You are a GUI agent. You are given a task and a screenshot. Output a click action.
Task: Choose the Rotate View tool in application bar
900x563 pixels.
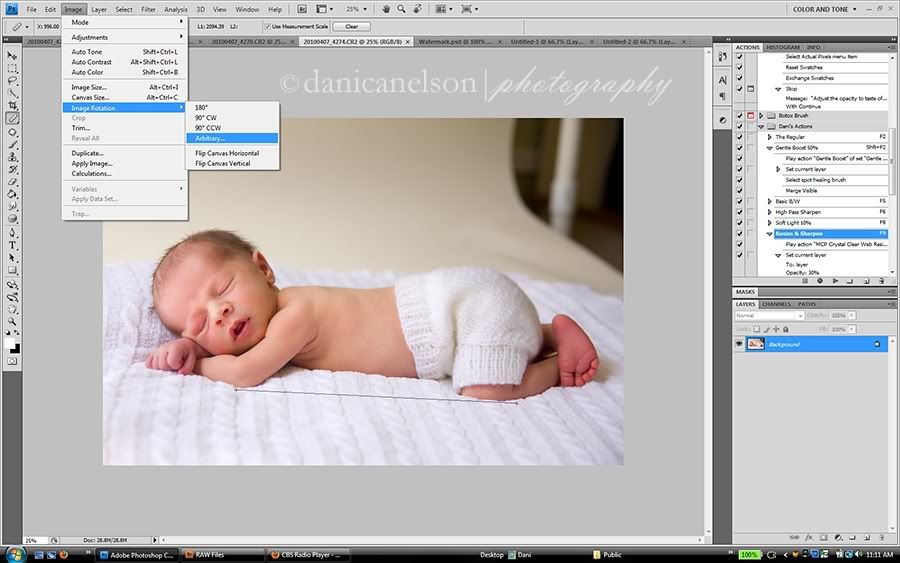point(417,9)
